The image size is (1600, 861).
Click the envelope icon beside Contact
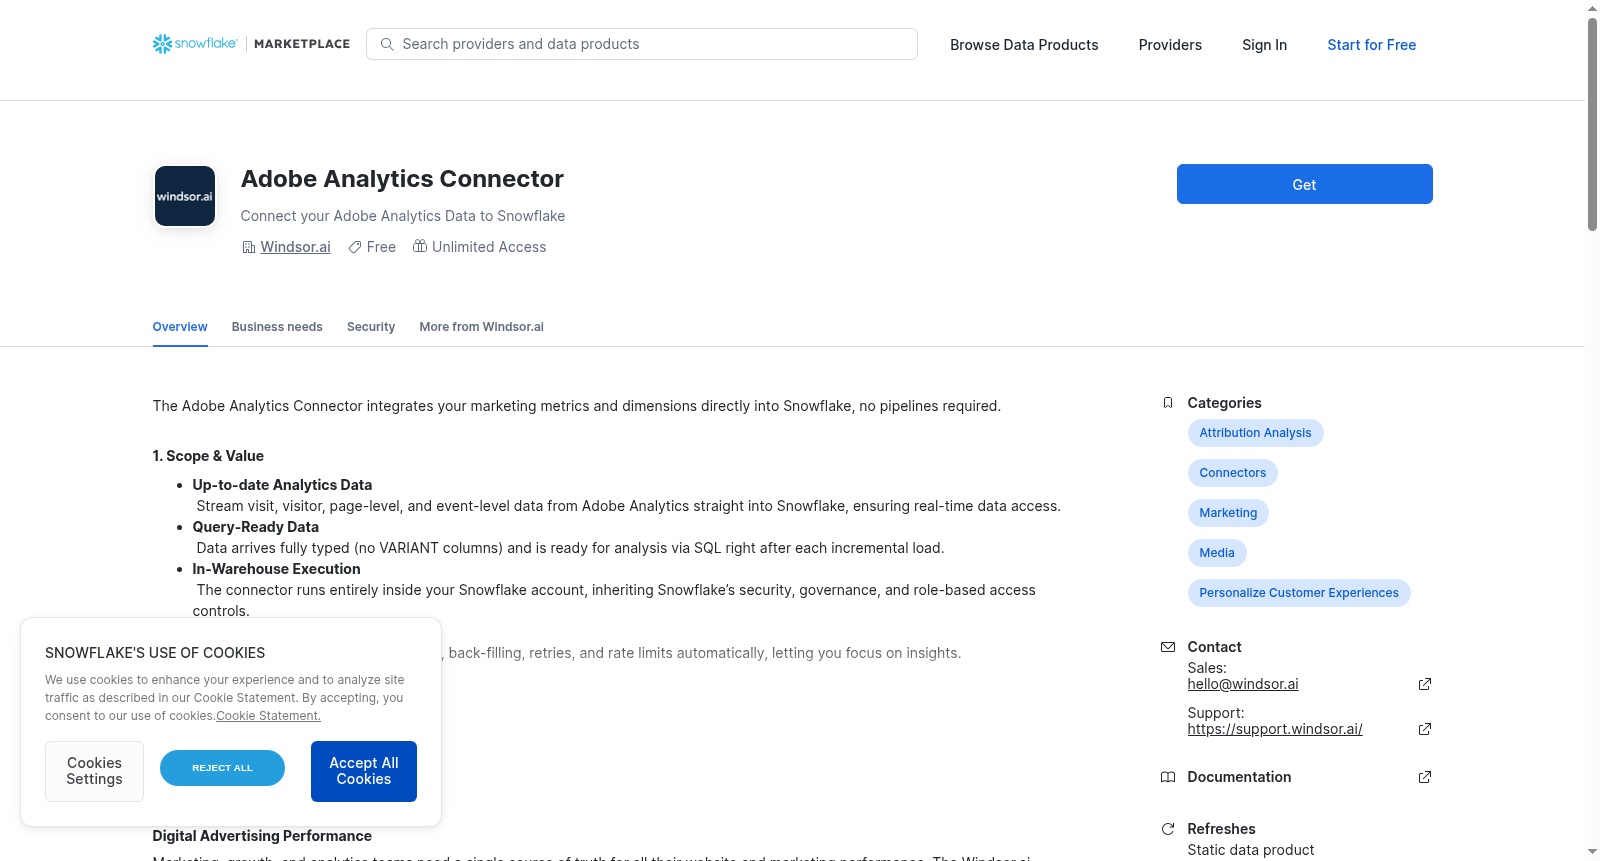tap(1168, 647)
